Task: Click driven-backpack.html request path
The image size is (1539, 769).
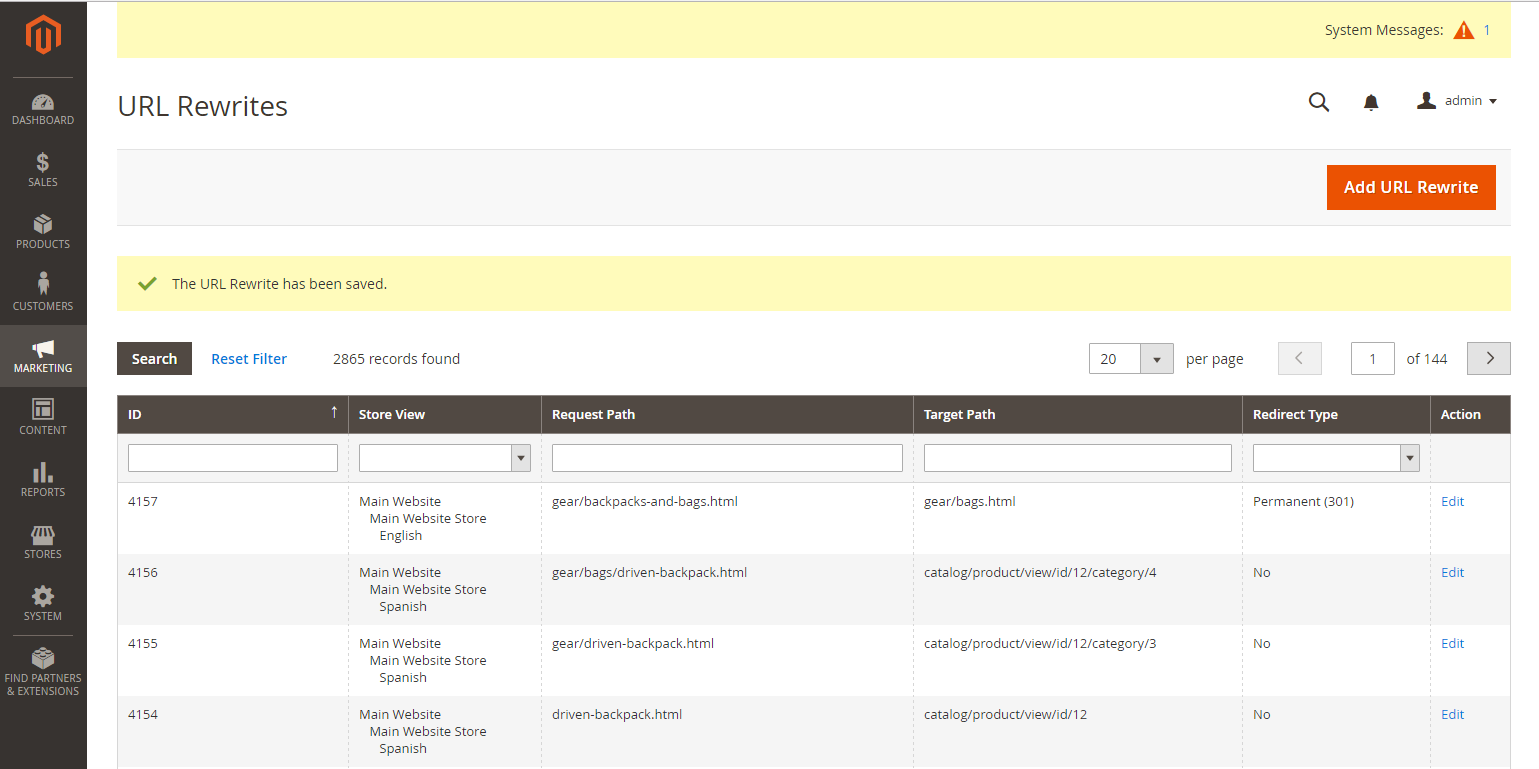Action: (617, 714)
